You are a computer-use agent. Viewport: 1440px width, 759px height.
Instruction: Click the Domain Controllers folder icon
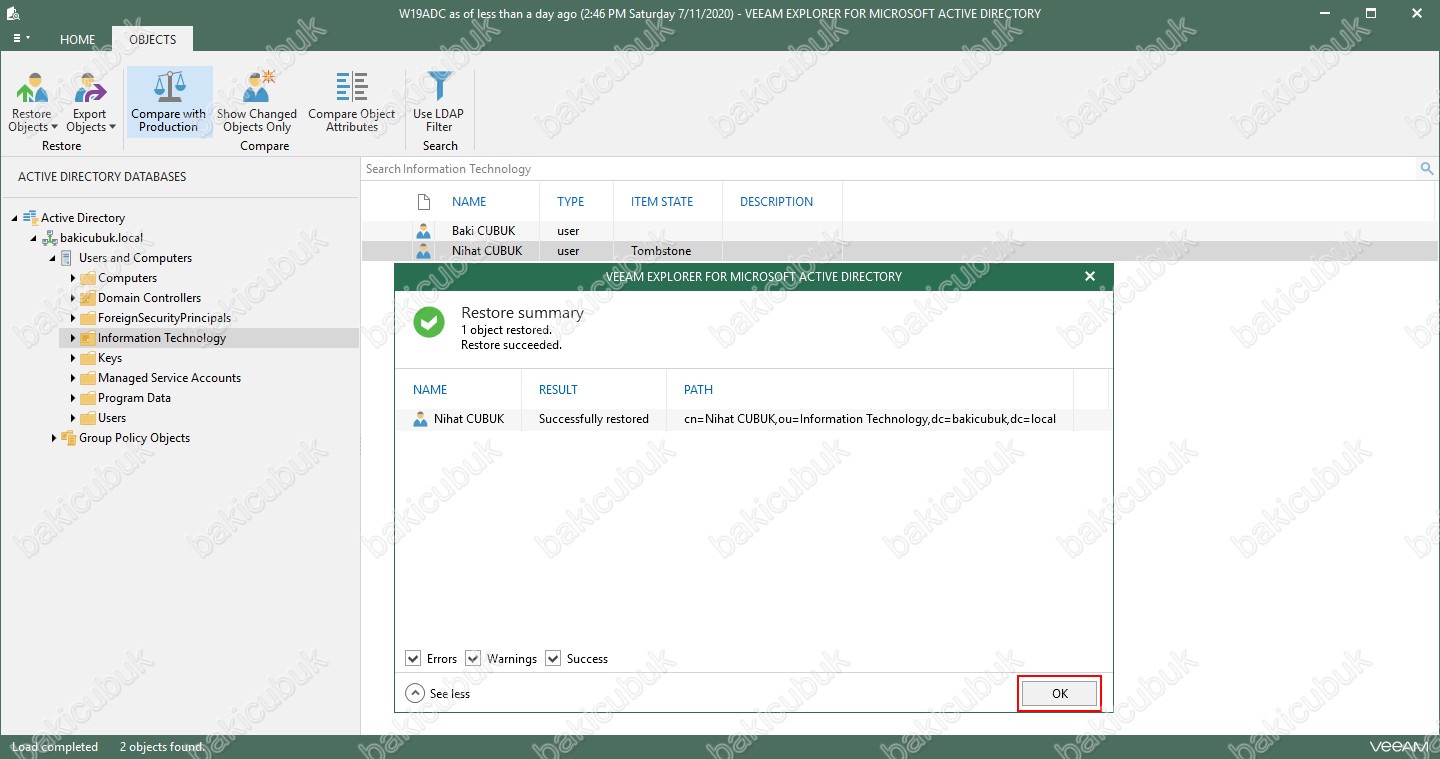tap(87, 297)
